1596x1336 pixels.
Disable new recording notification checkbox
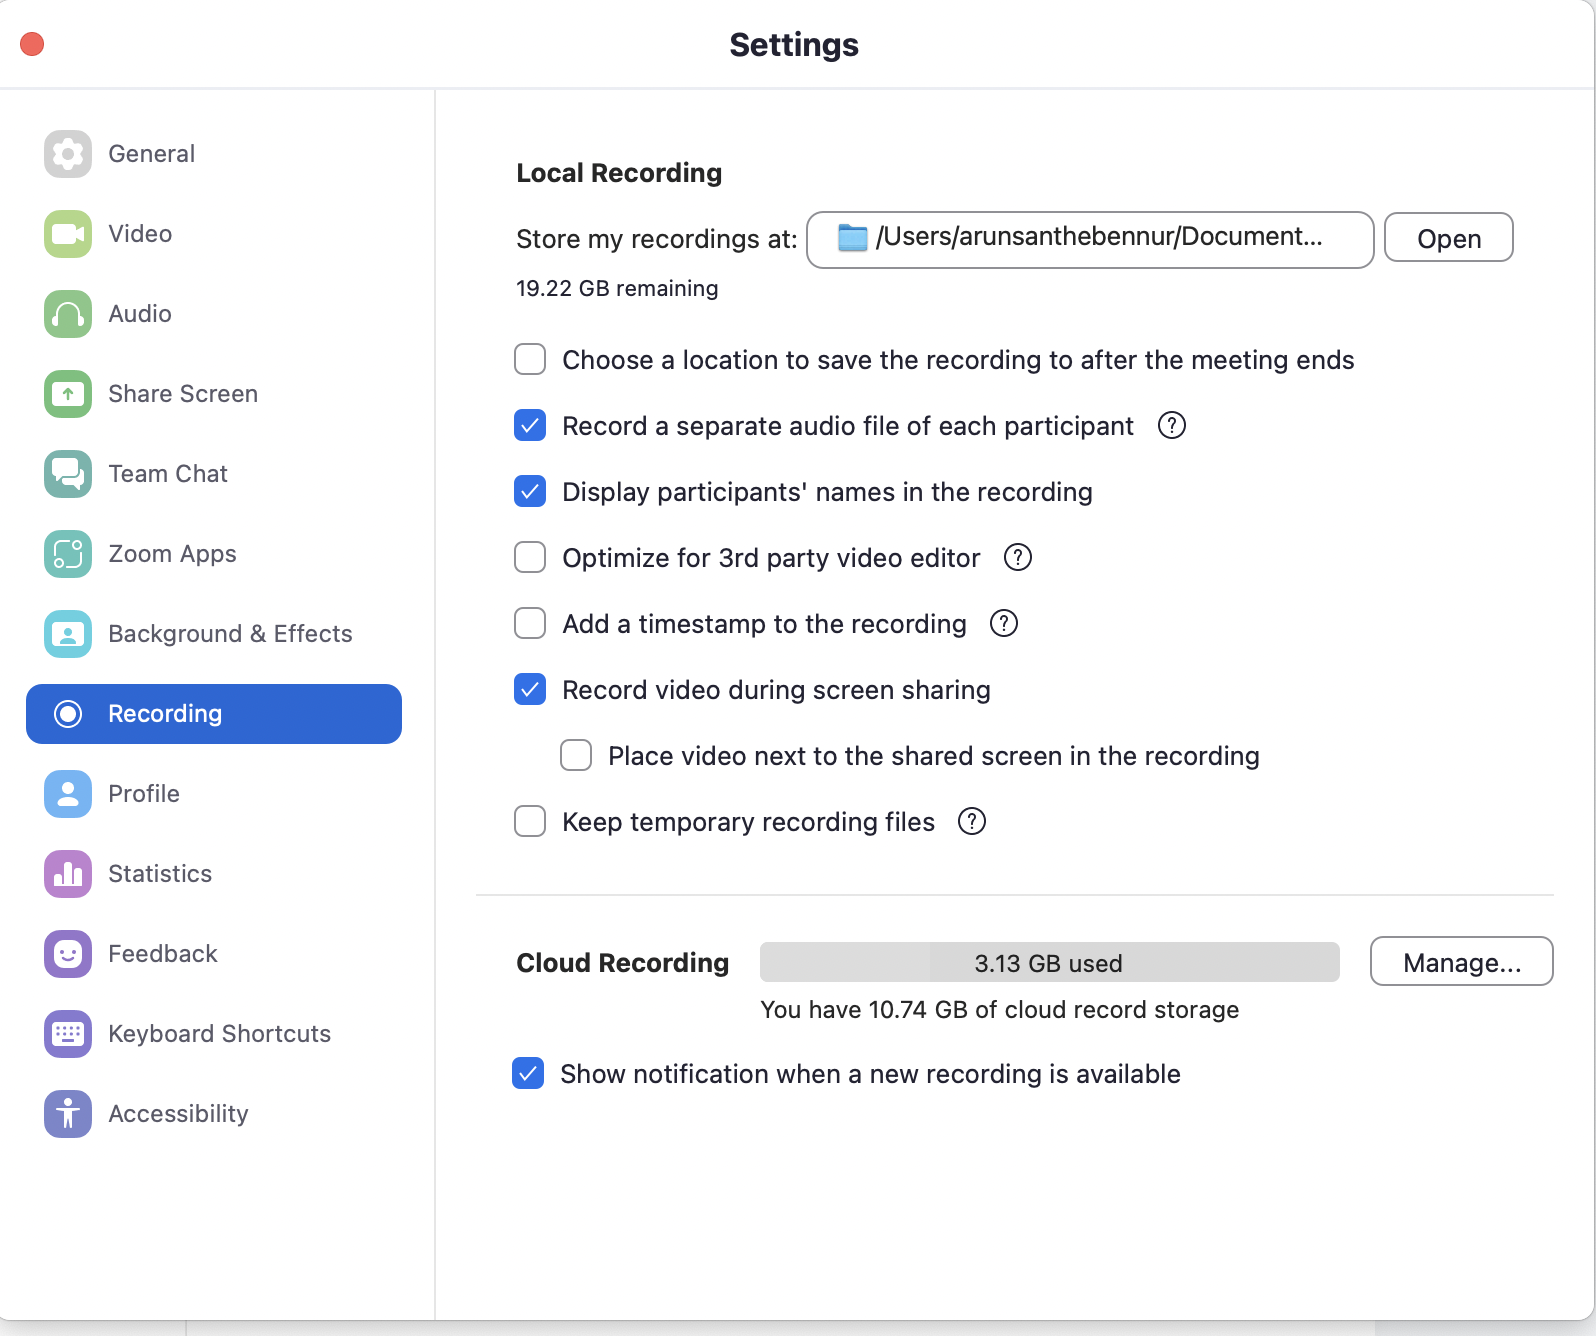click(x=528, y=1073)
